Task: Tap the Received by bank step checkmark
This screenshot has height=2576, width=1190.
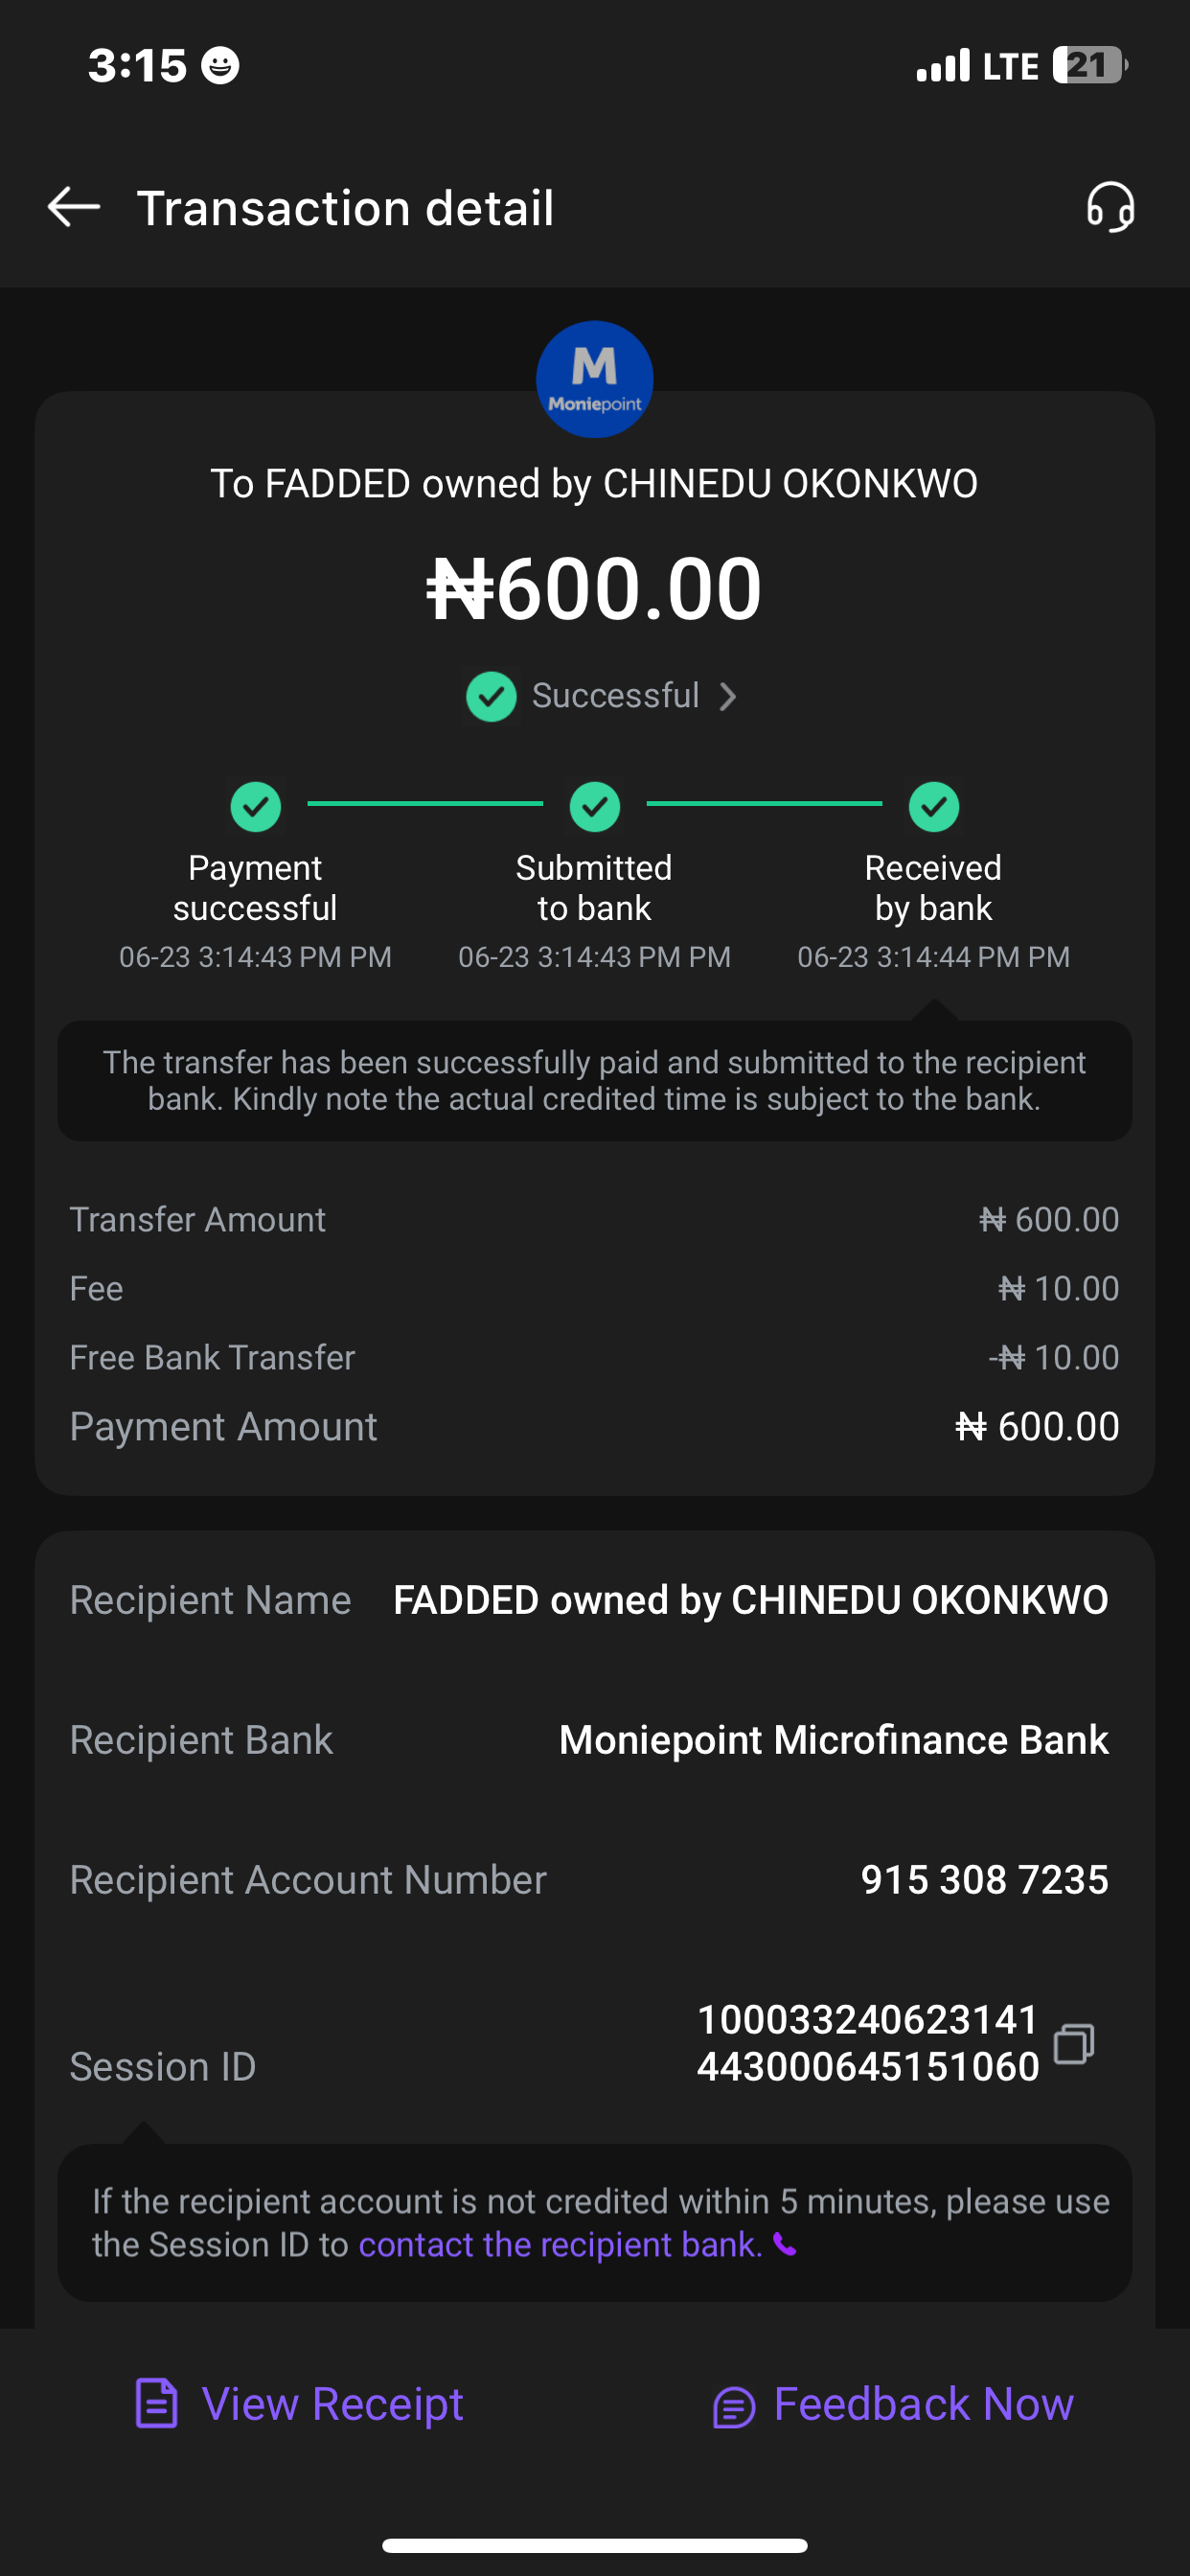Action: 933,806
